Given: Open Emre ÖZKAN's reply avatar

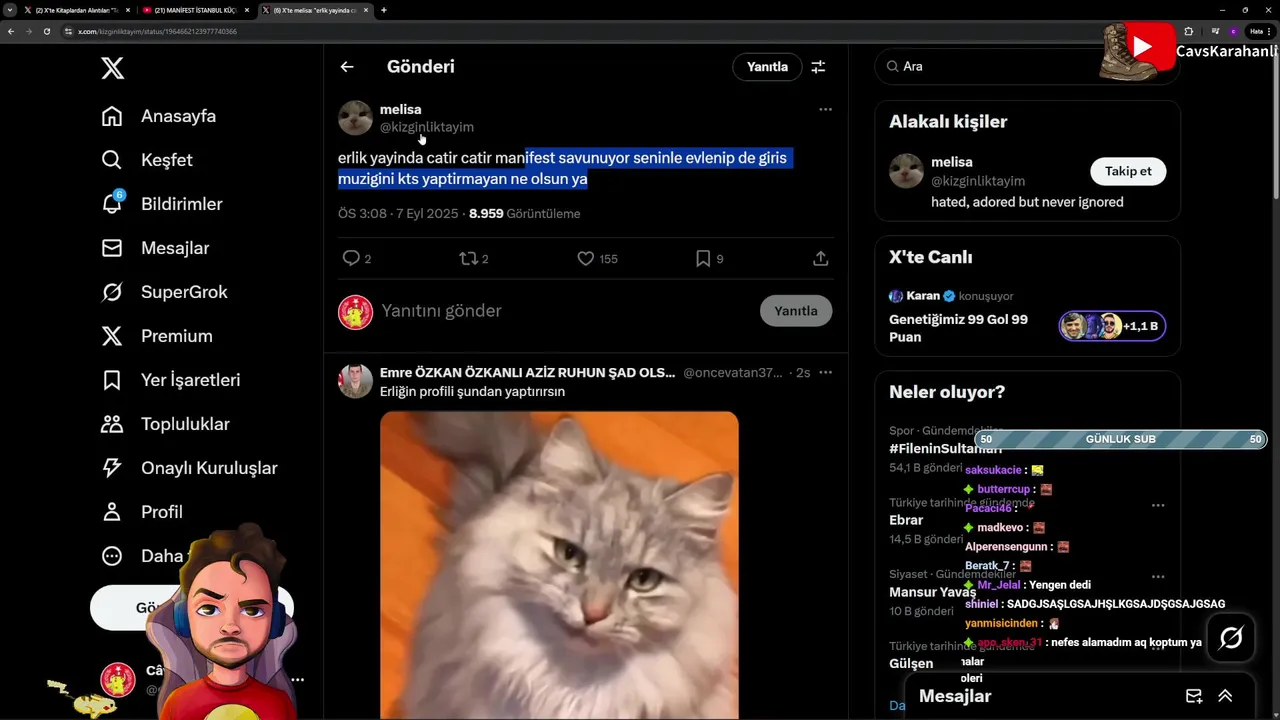Looking at the screenshot, I should tap(355, 381).
